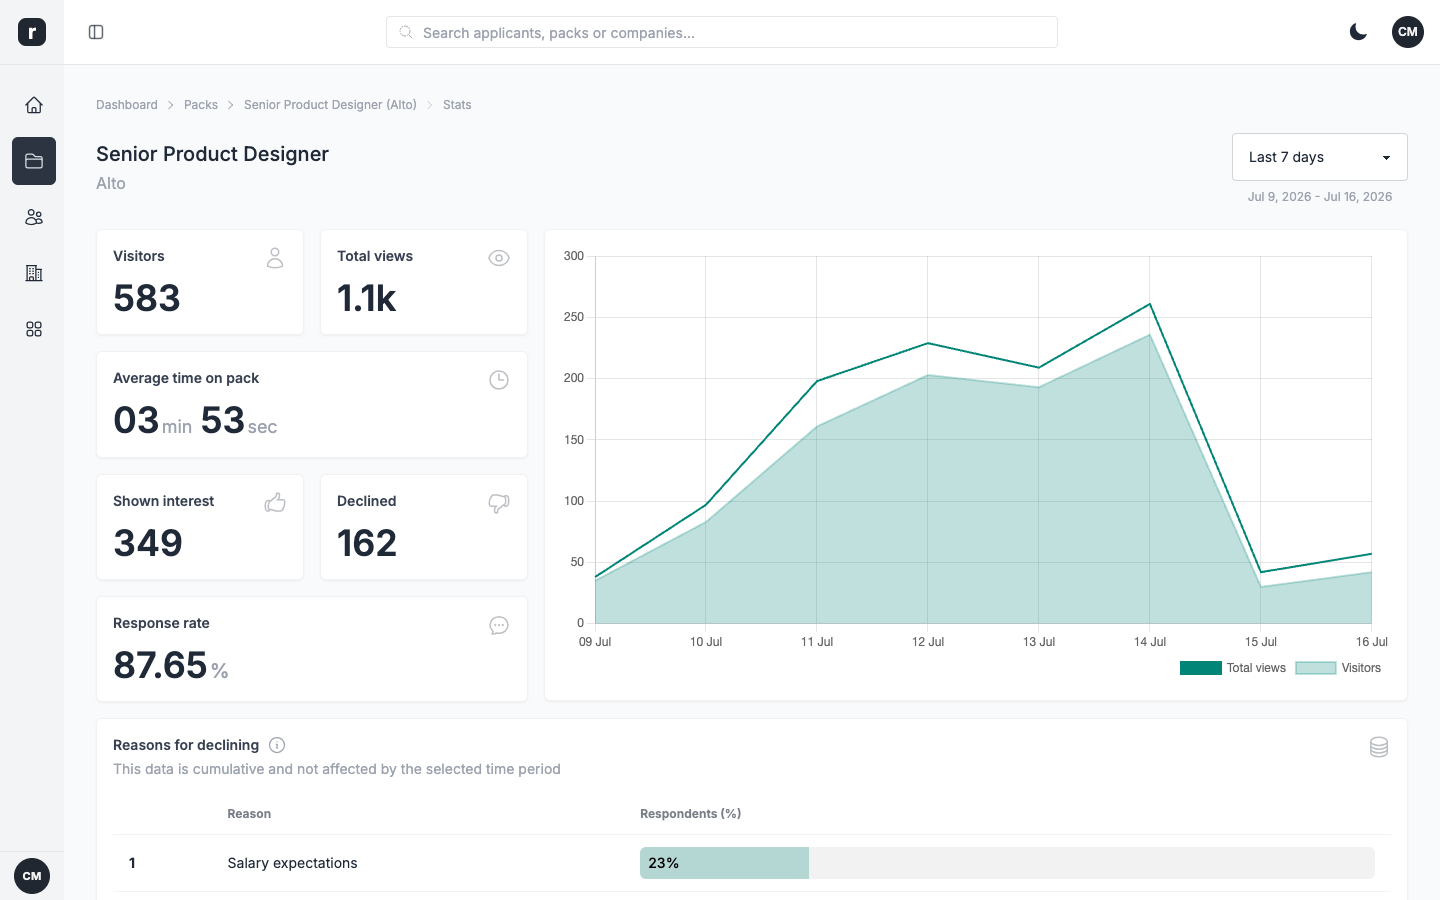Open Senior Product Designer (Alto) breadcrumb

[330, 105]
